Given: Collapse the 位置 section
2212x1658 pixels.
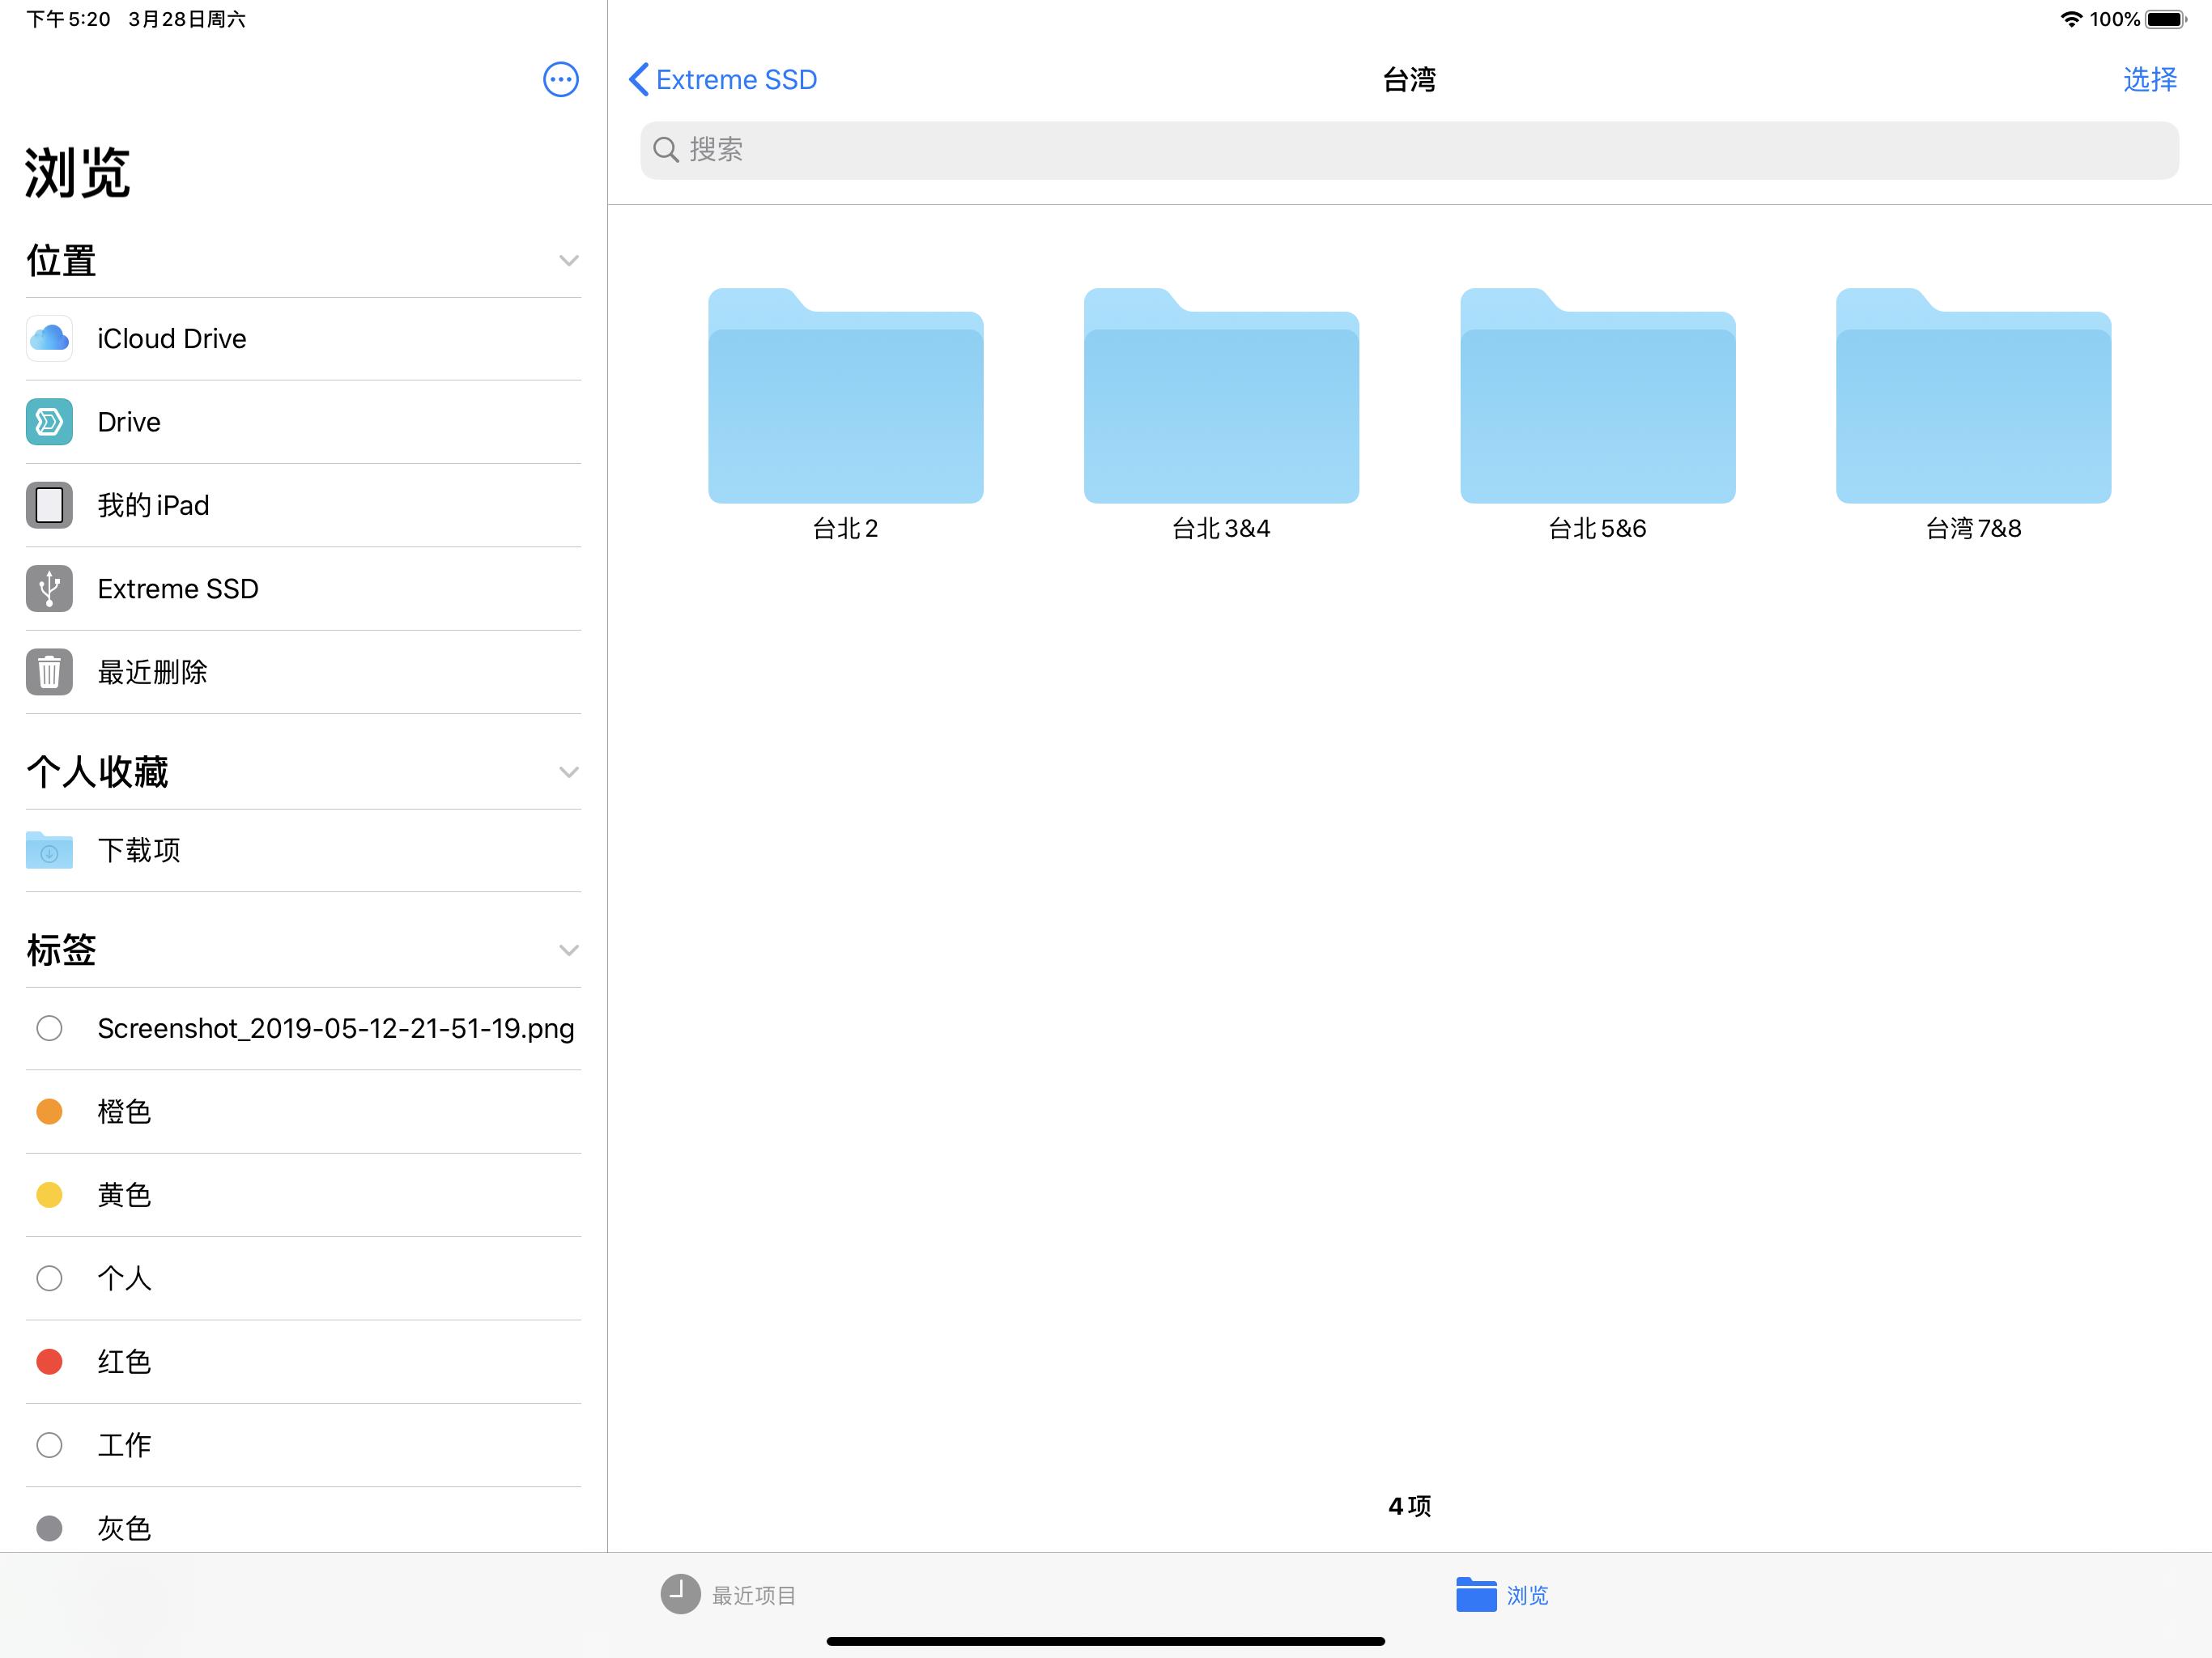Looking at the screenshot, I should [569, 261].
